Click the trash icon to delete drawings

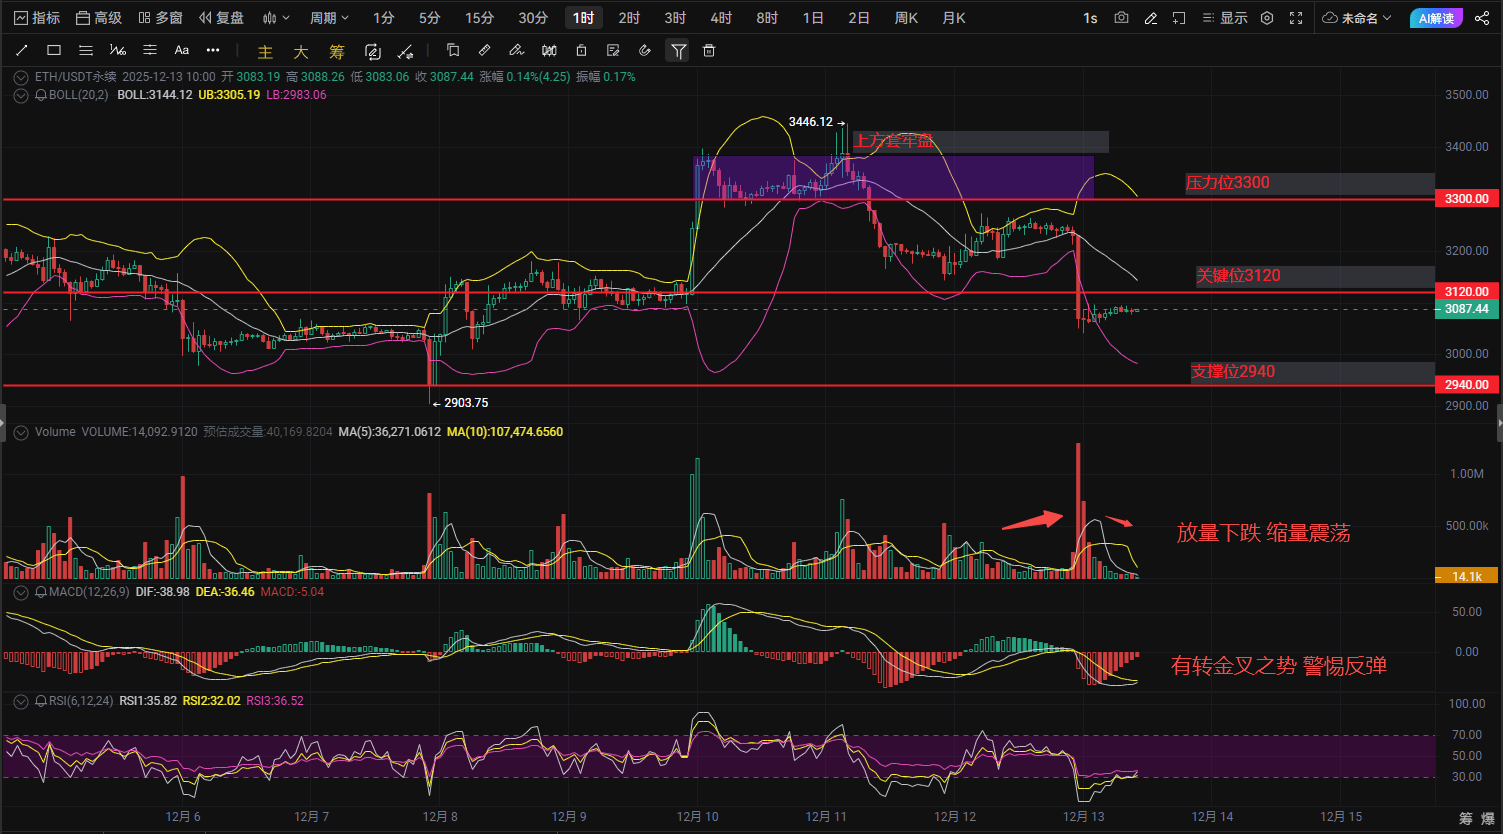709,51
